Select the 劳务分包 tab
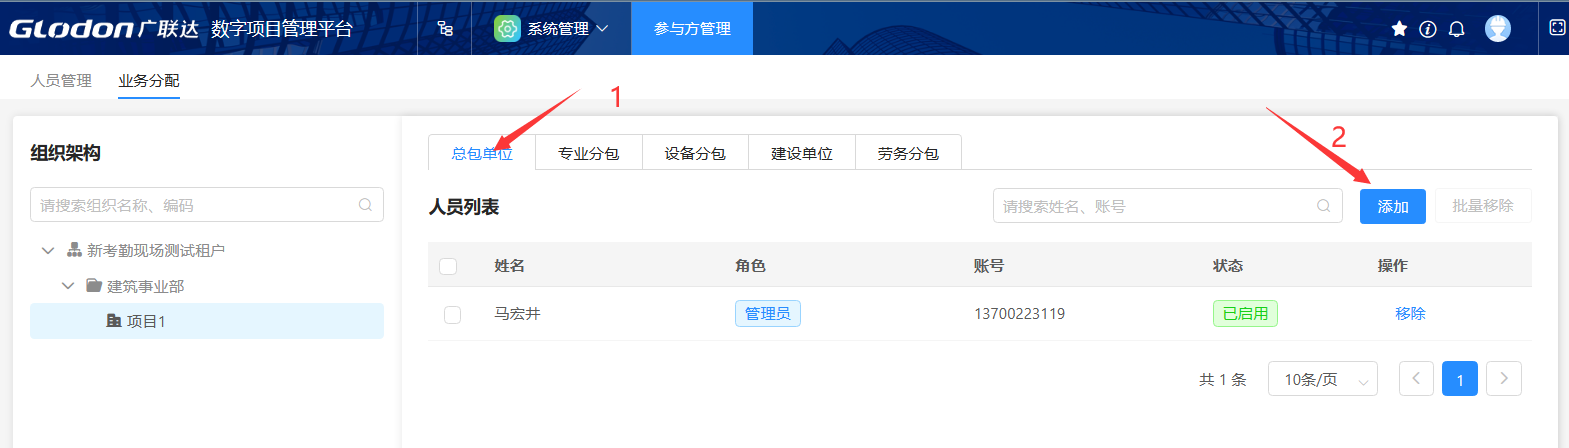Screen dimensions: 1569x448 tap(908, 153)
